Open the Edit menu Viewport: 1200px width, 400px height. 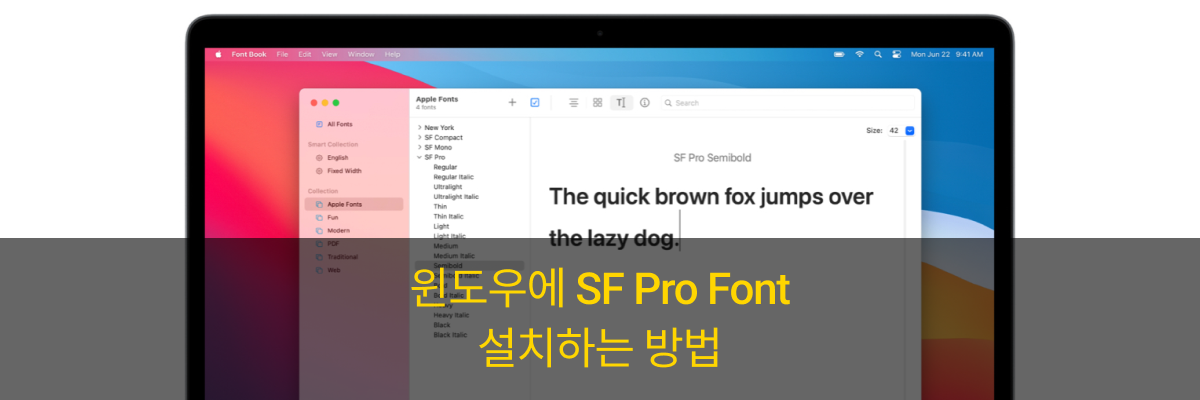tap(305, 54)
